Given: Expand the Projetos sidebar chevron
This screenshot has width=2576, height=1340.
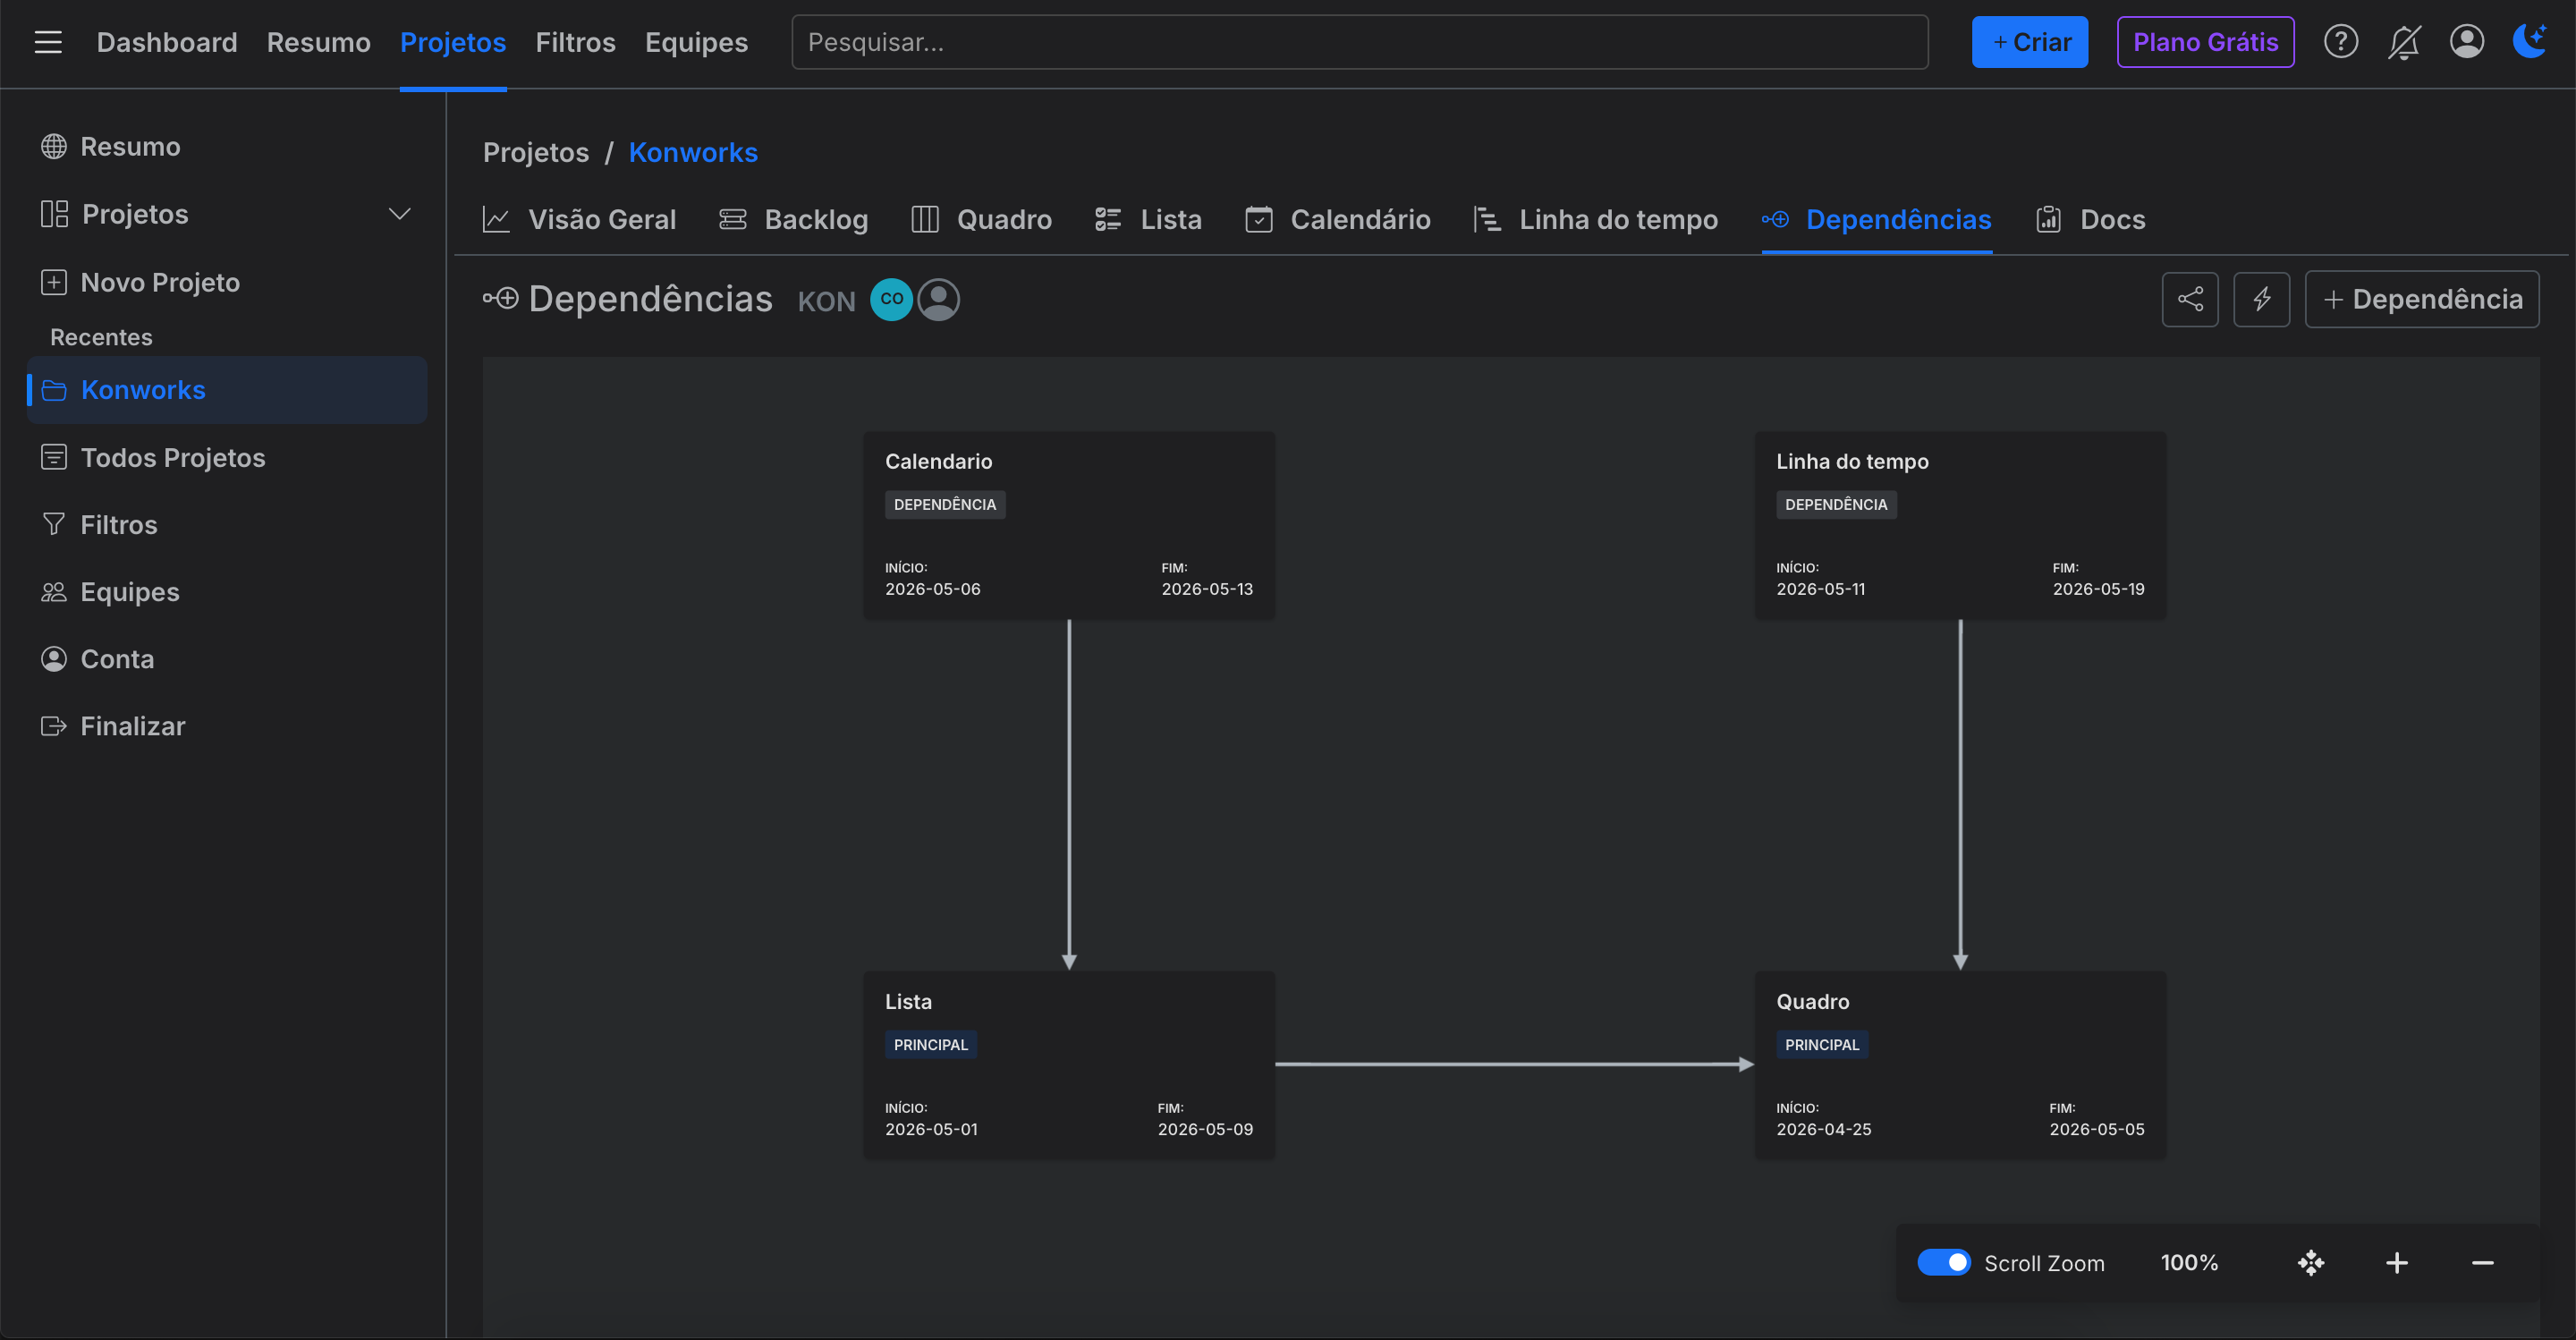Looking at the screenshot, I should coord(400,214).
